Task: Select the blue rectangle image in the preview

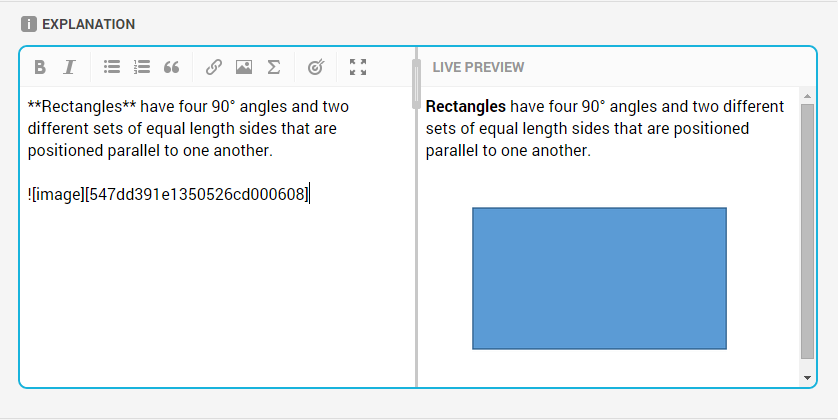Action: tap(599, 278)
